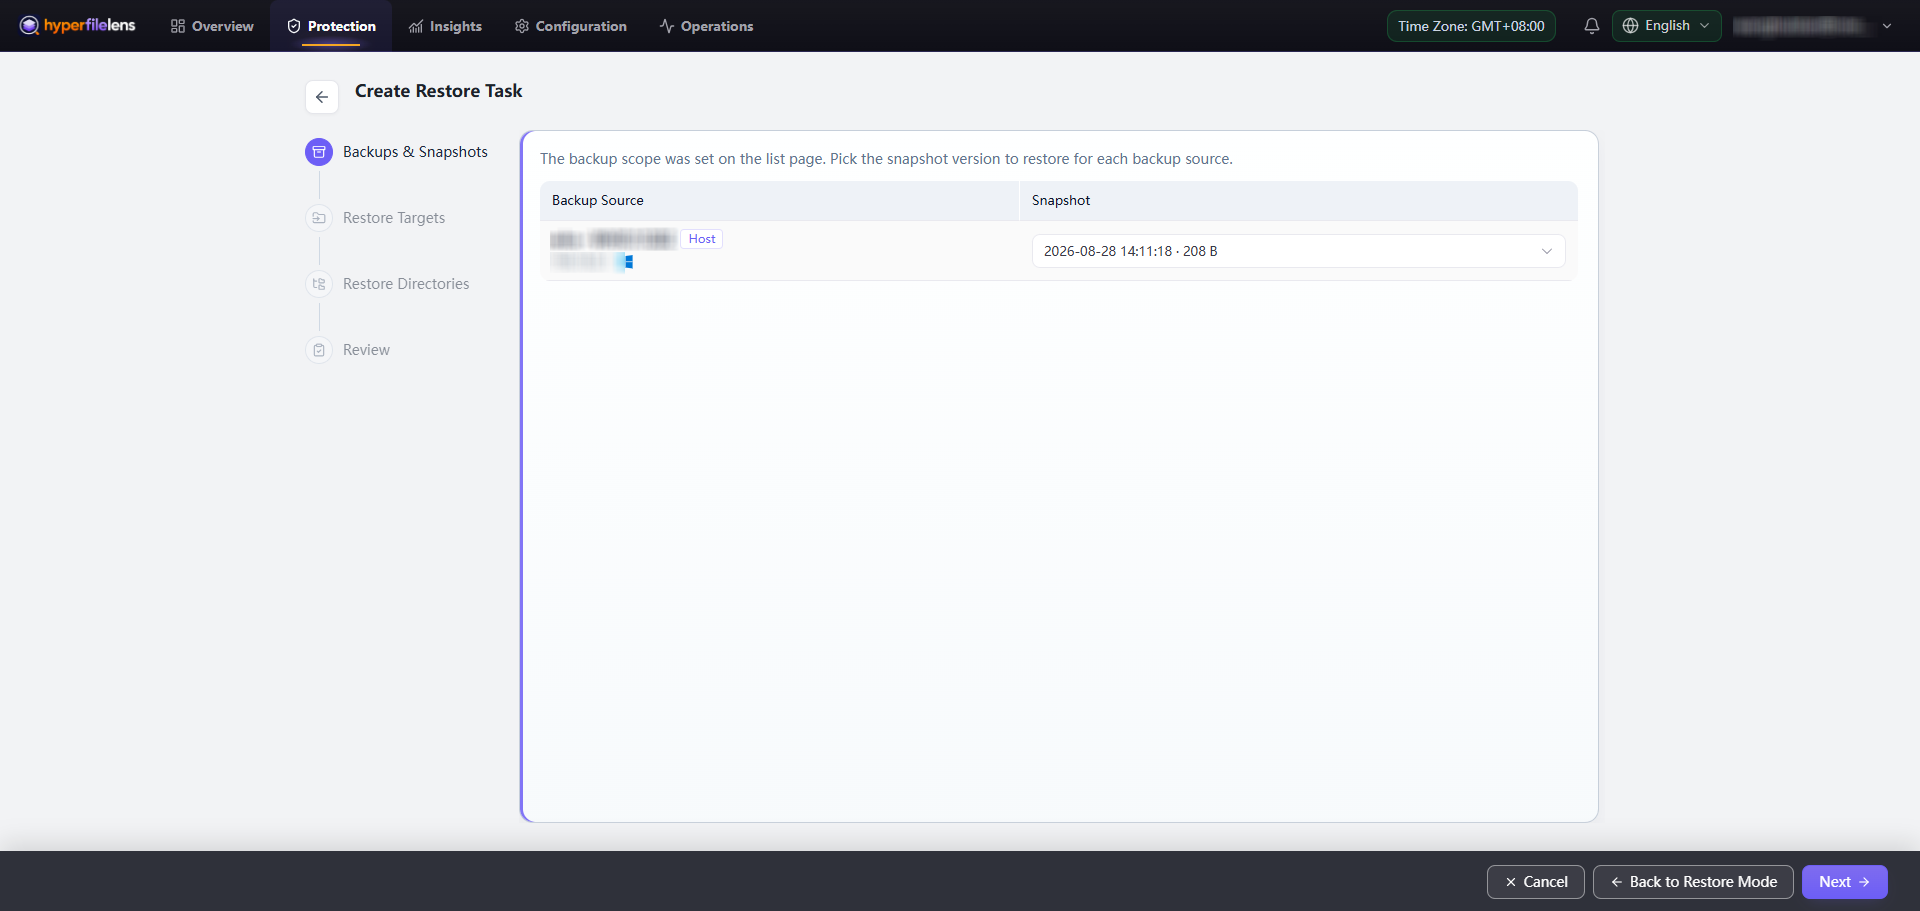Click the globe icon in language selector
Viewport: 1920px width, 911px height.
(1630, 26)
